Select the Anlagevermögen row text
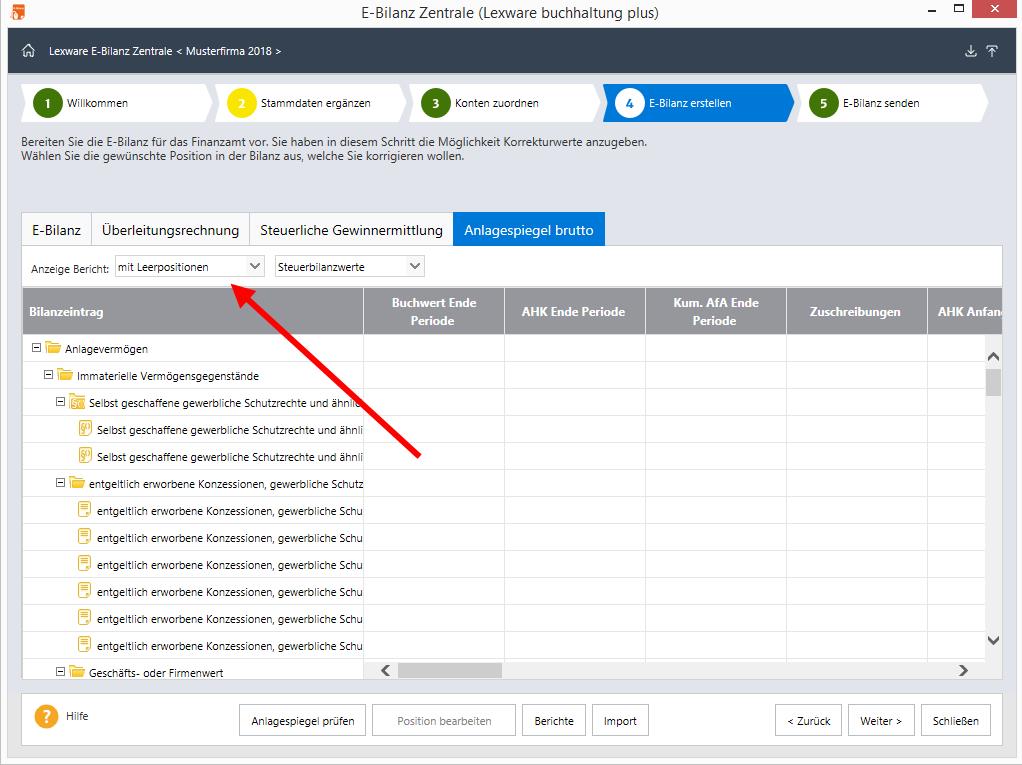 point(106,349)
